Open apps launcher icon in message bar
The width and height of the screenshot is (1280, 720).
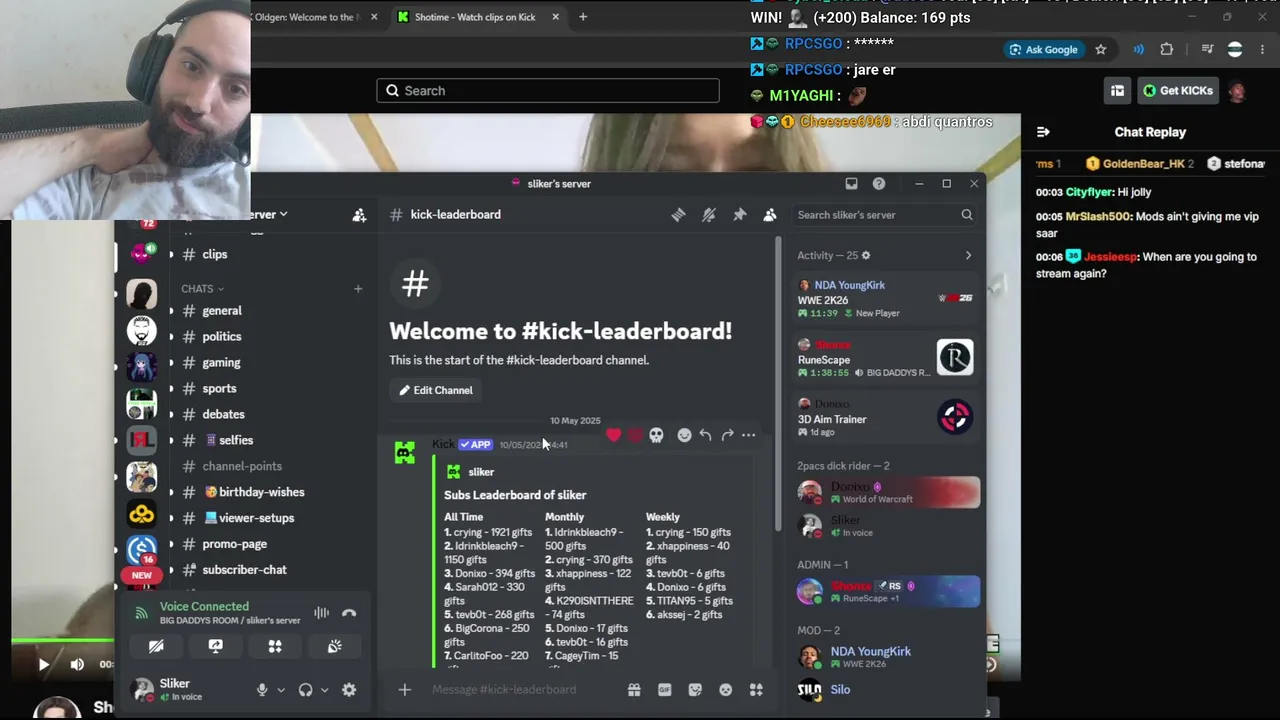756,690
